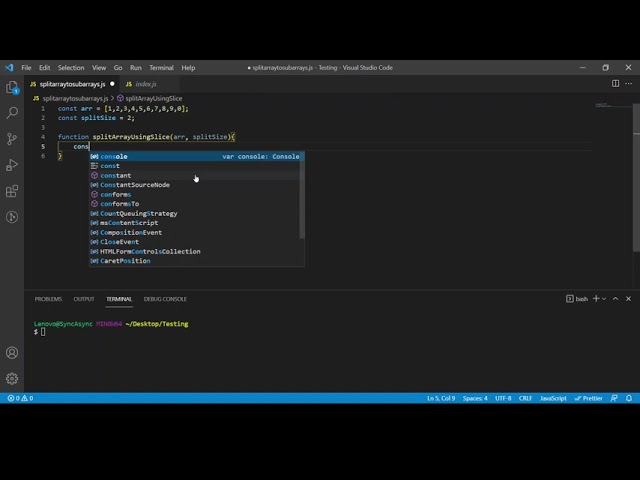640x480 pixels.
Task: Select the Terminal panel tab
Action: 119,299
